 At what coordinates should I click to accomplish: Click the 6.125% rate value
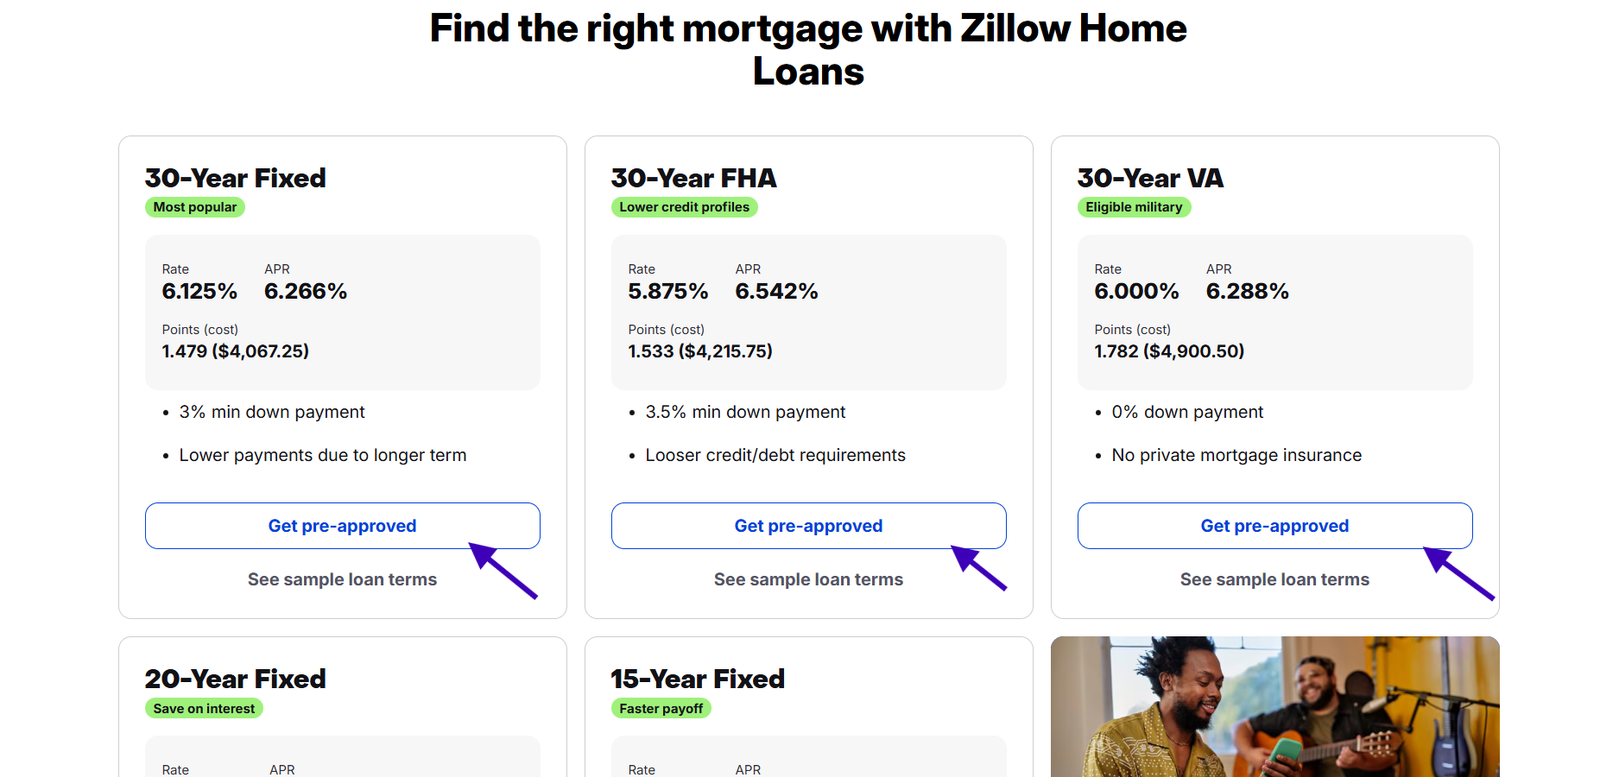(200, 291)
